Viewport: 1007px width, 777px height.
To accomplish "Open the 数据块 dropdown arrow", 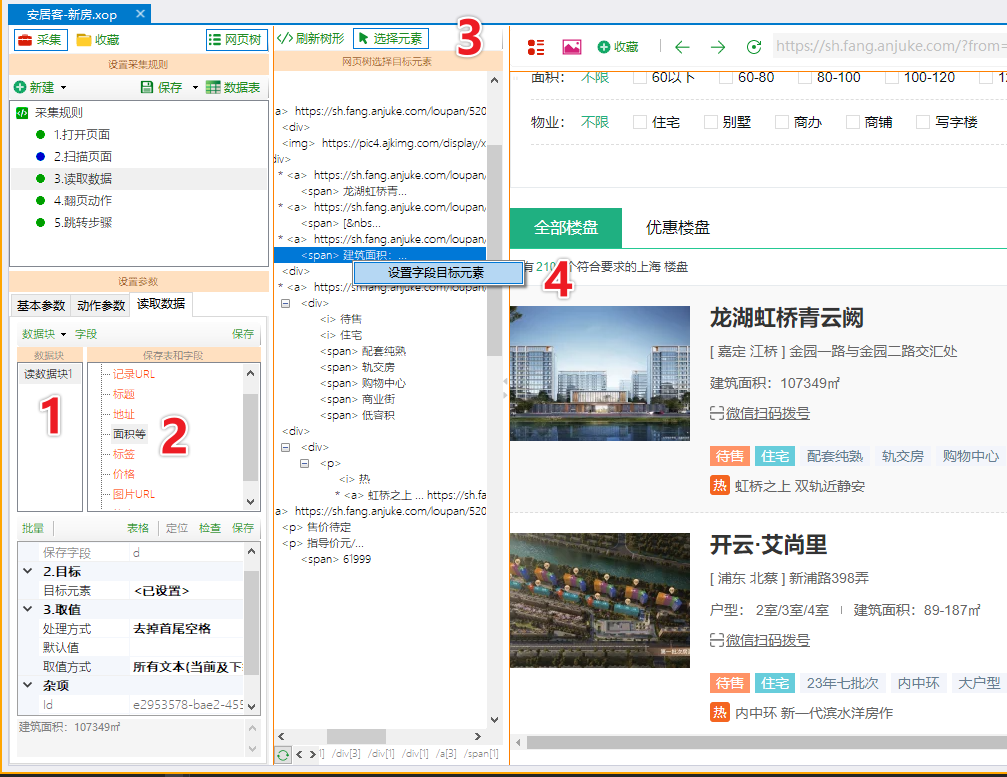I will [63, 335].
